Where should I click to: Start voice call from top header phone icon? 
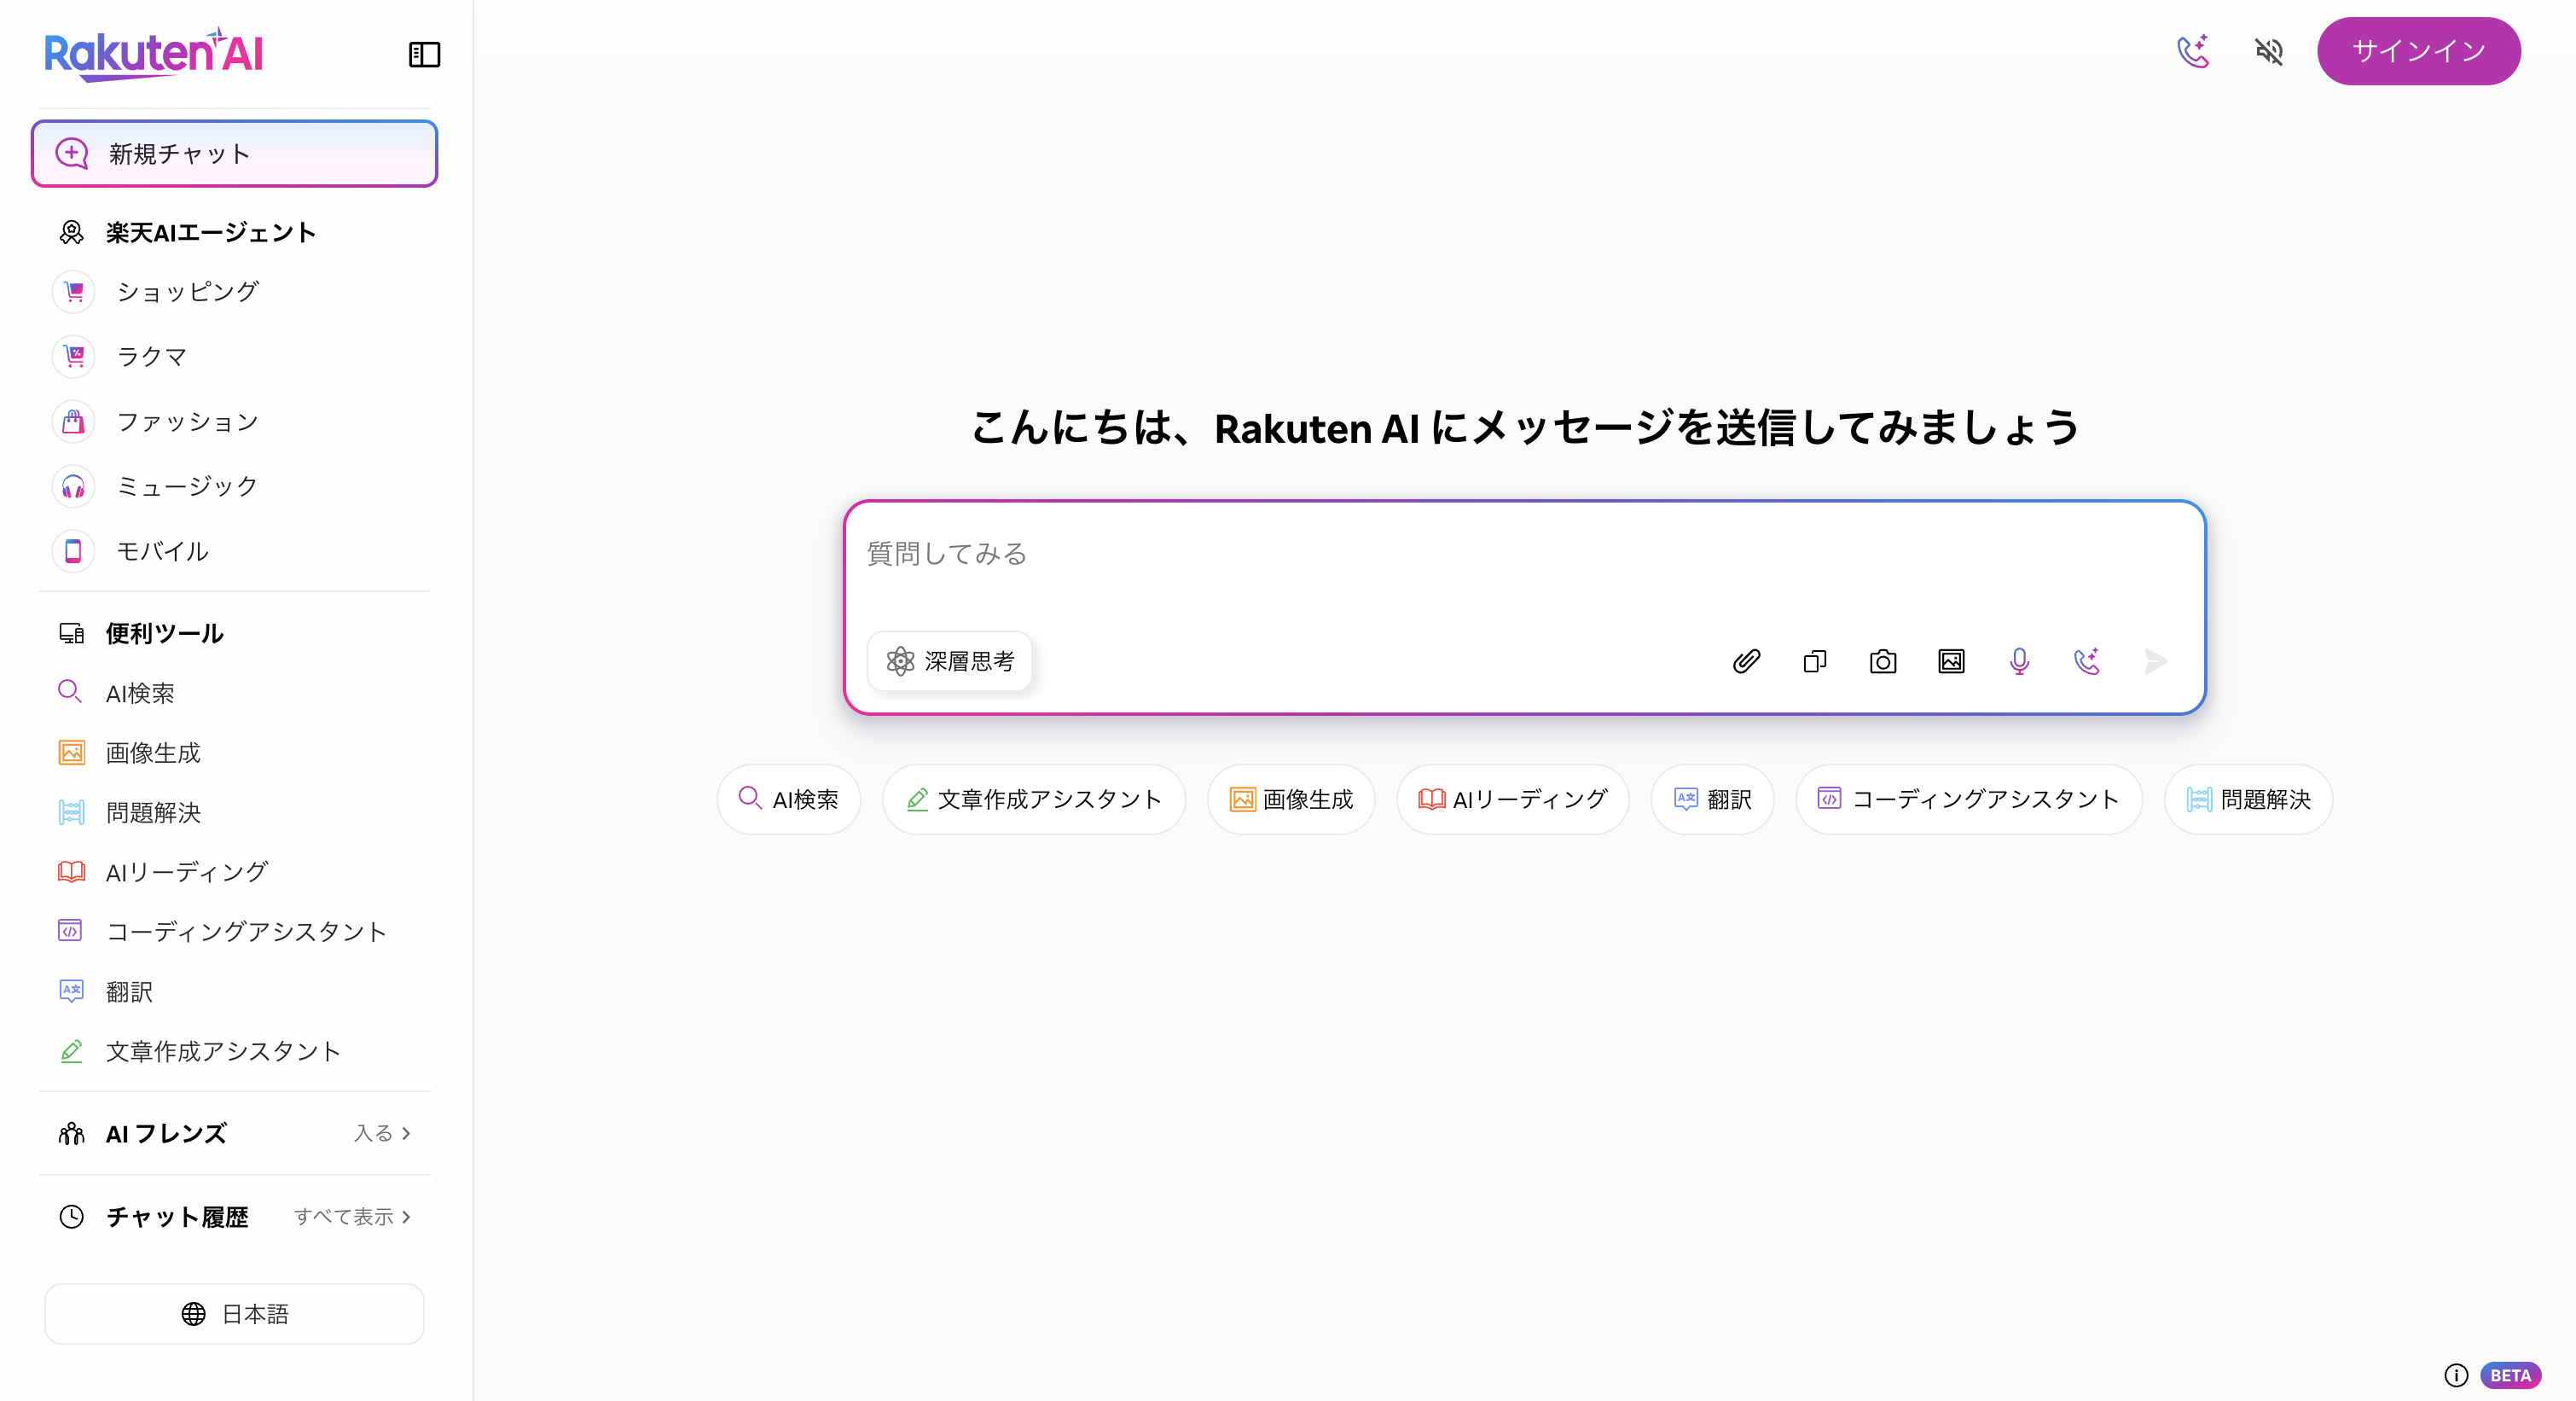click(x=2193, y=51)
